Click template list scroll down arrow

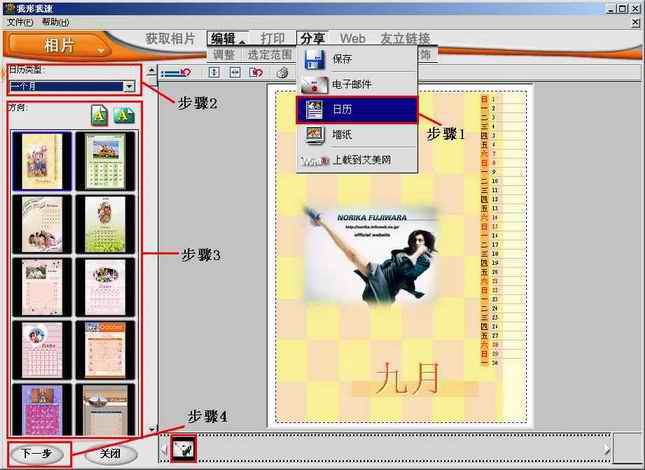pyautogui.click(x=151, y=429)
